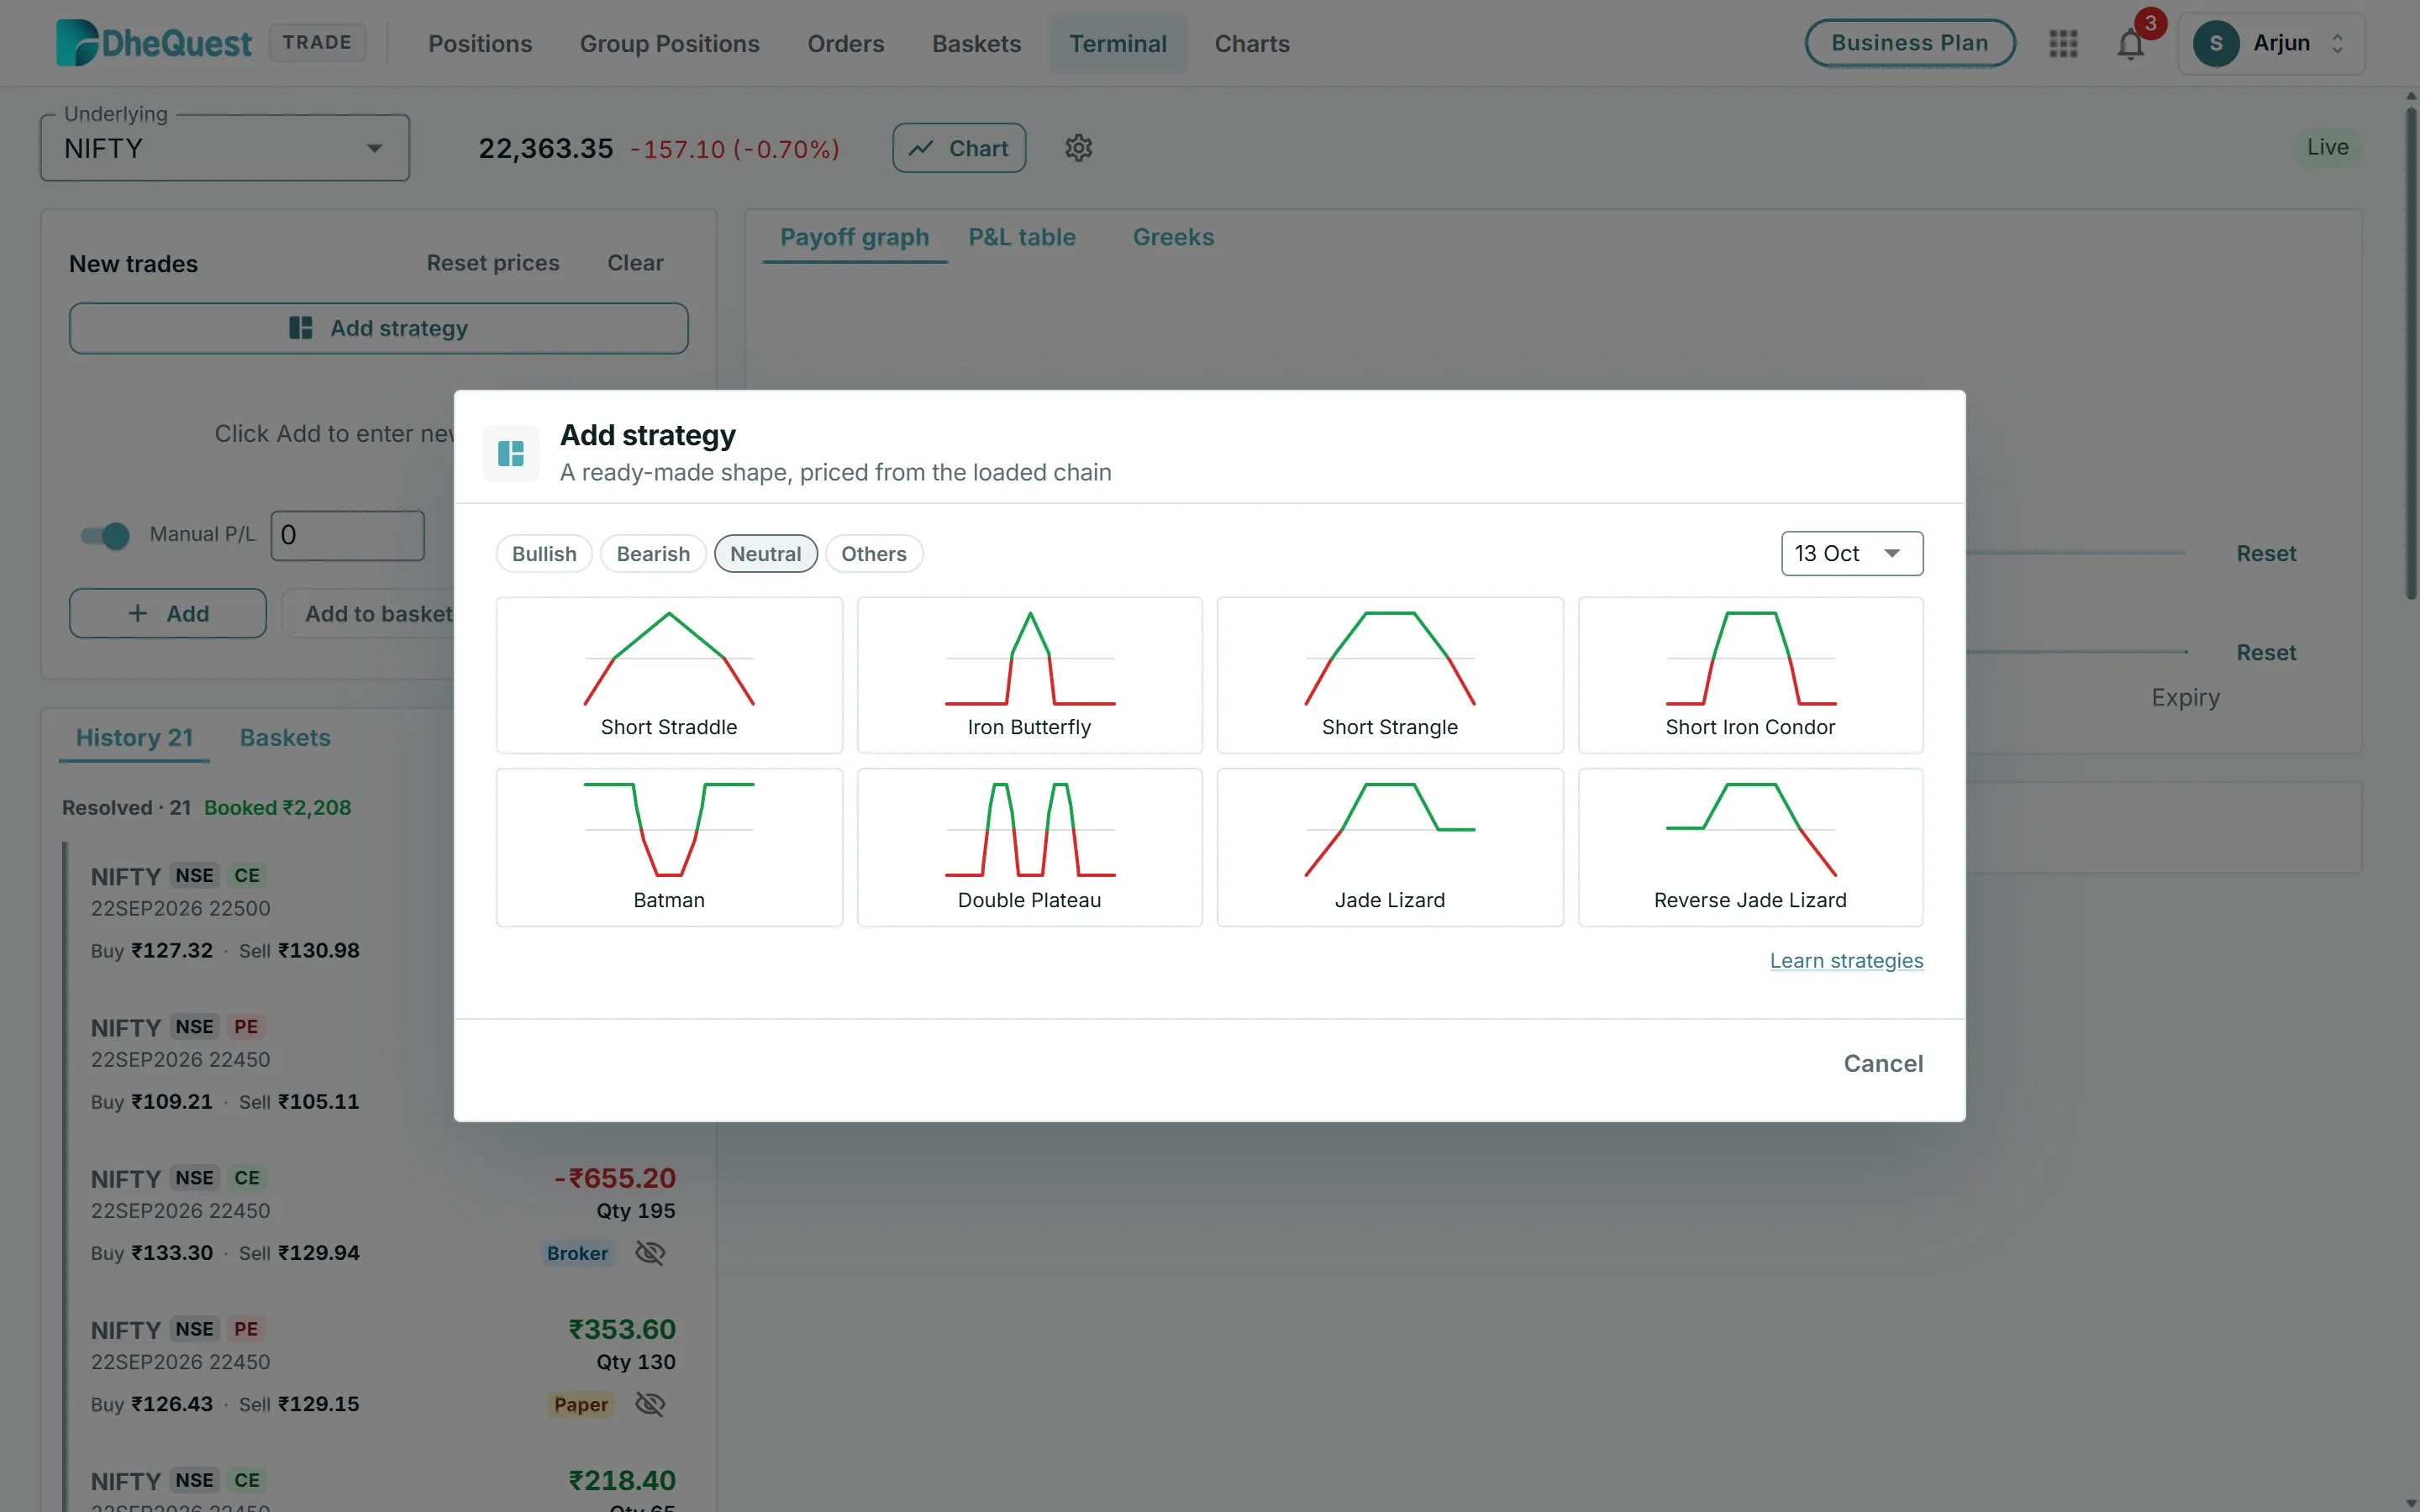
Task: Choose the Short Strangle payoff card
Action: pos(1390,675)
